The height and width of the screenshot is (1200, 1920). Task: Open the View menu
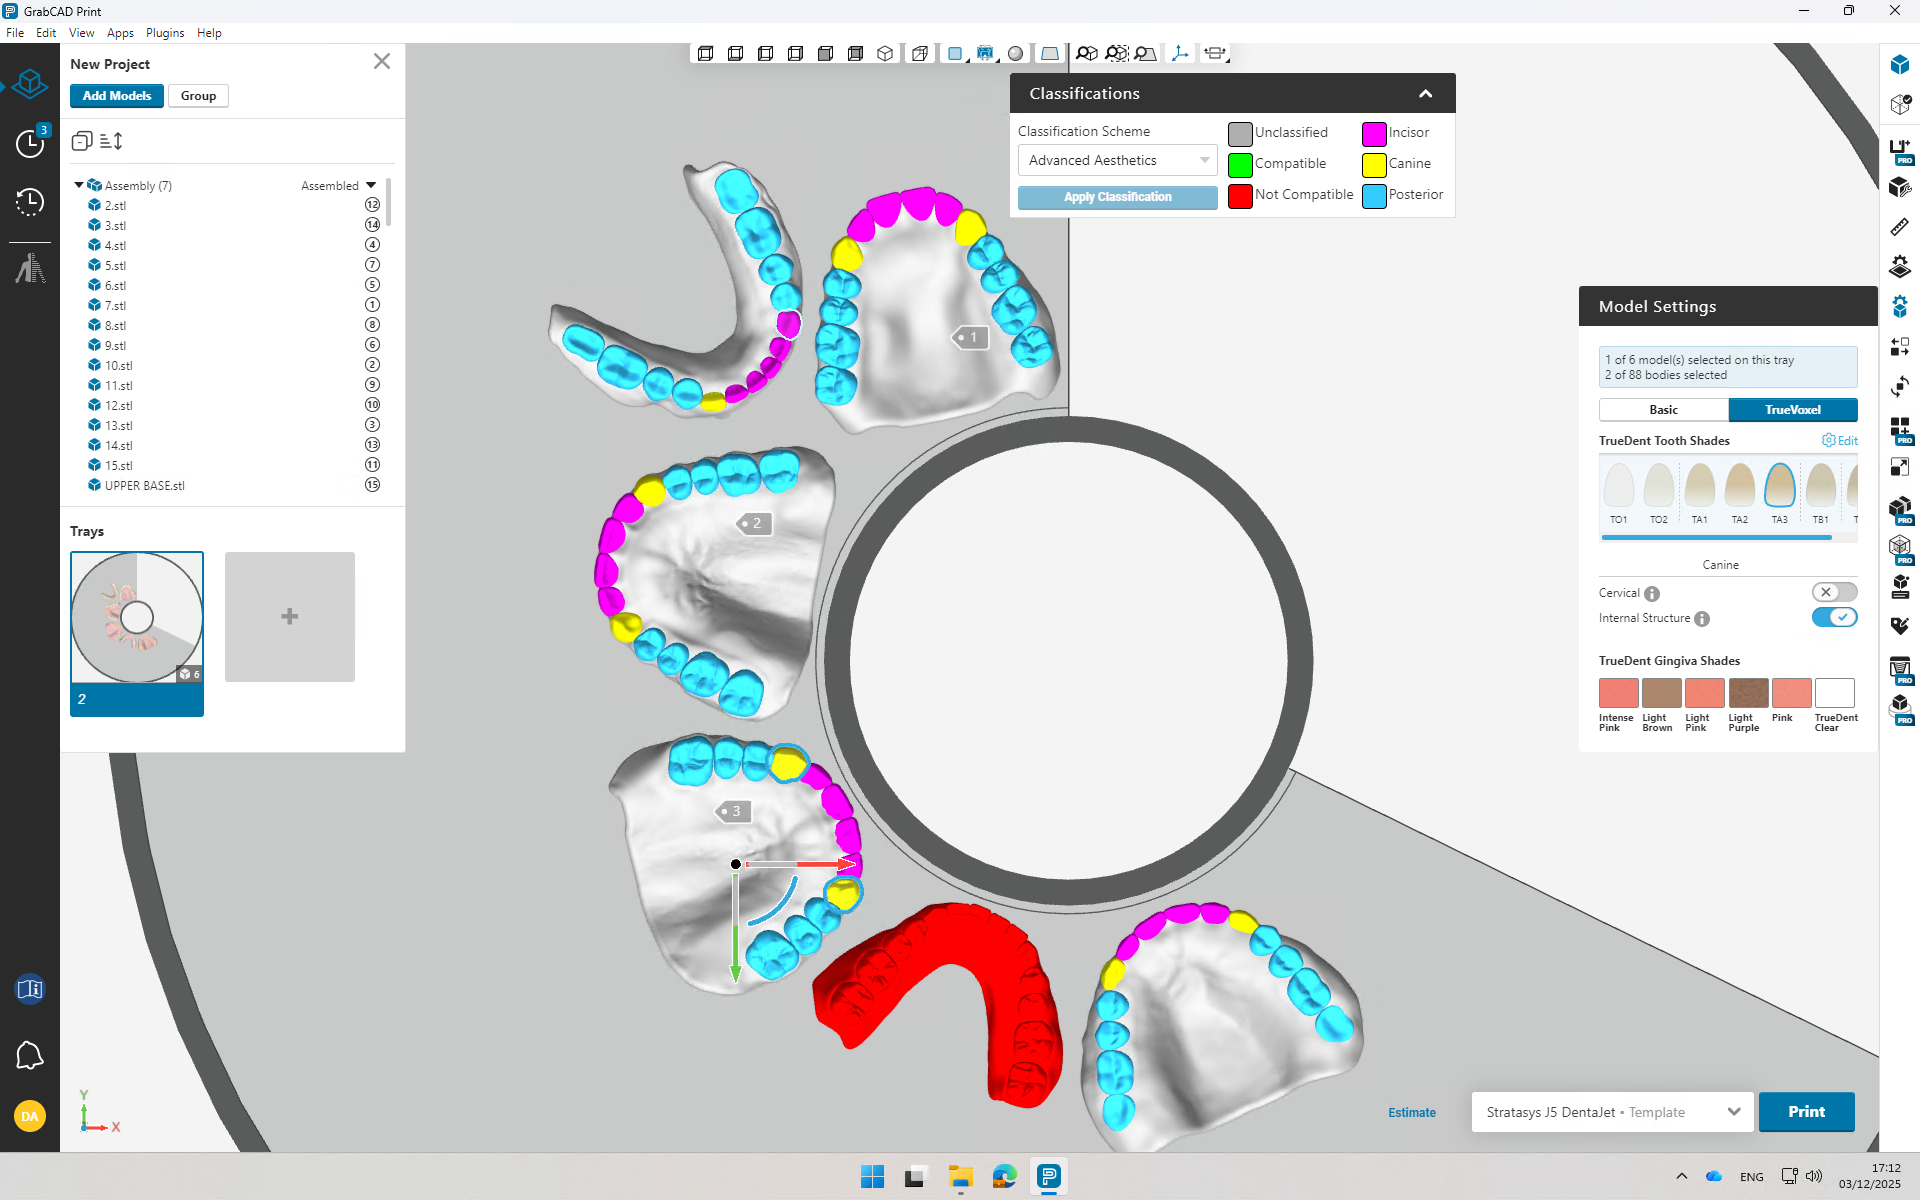tap(81, 33)
